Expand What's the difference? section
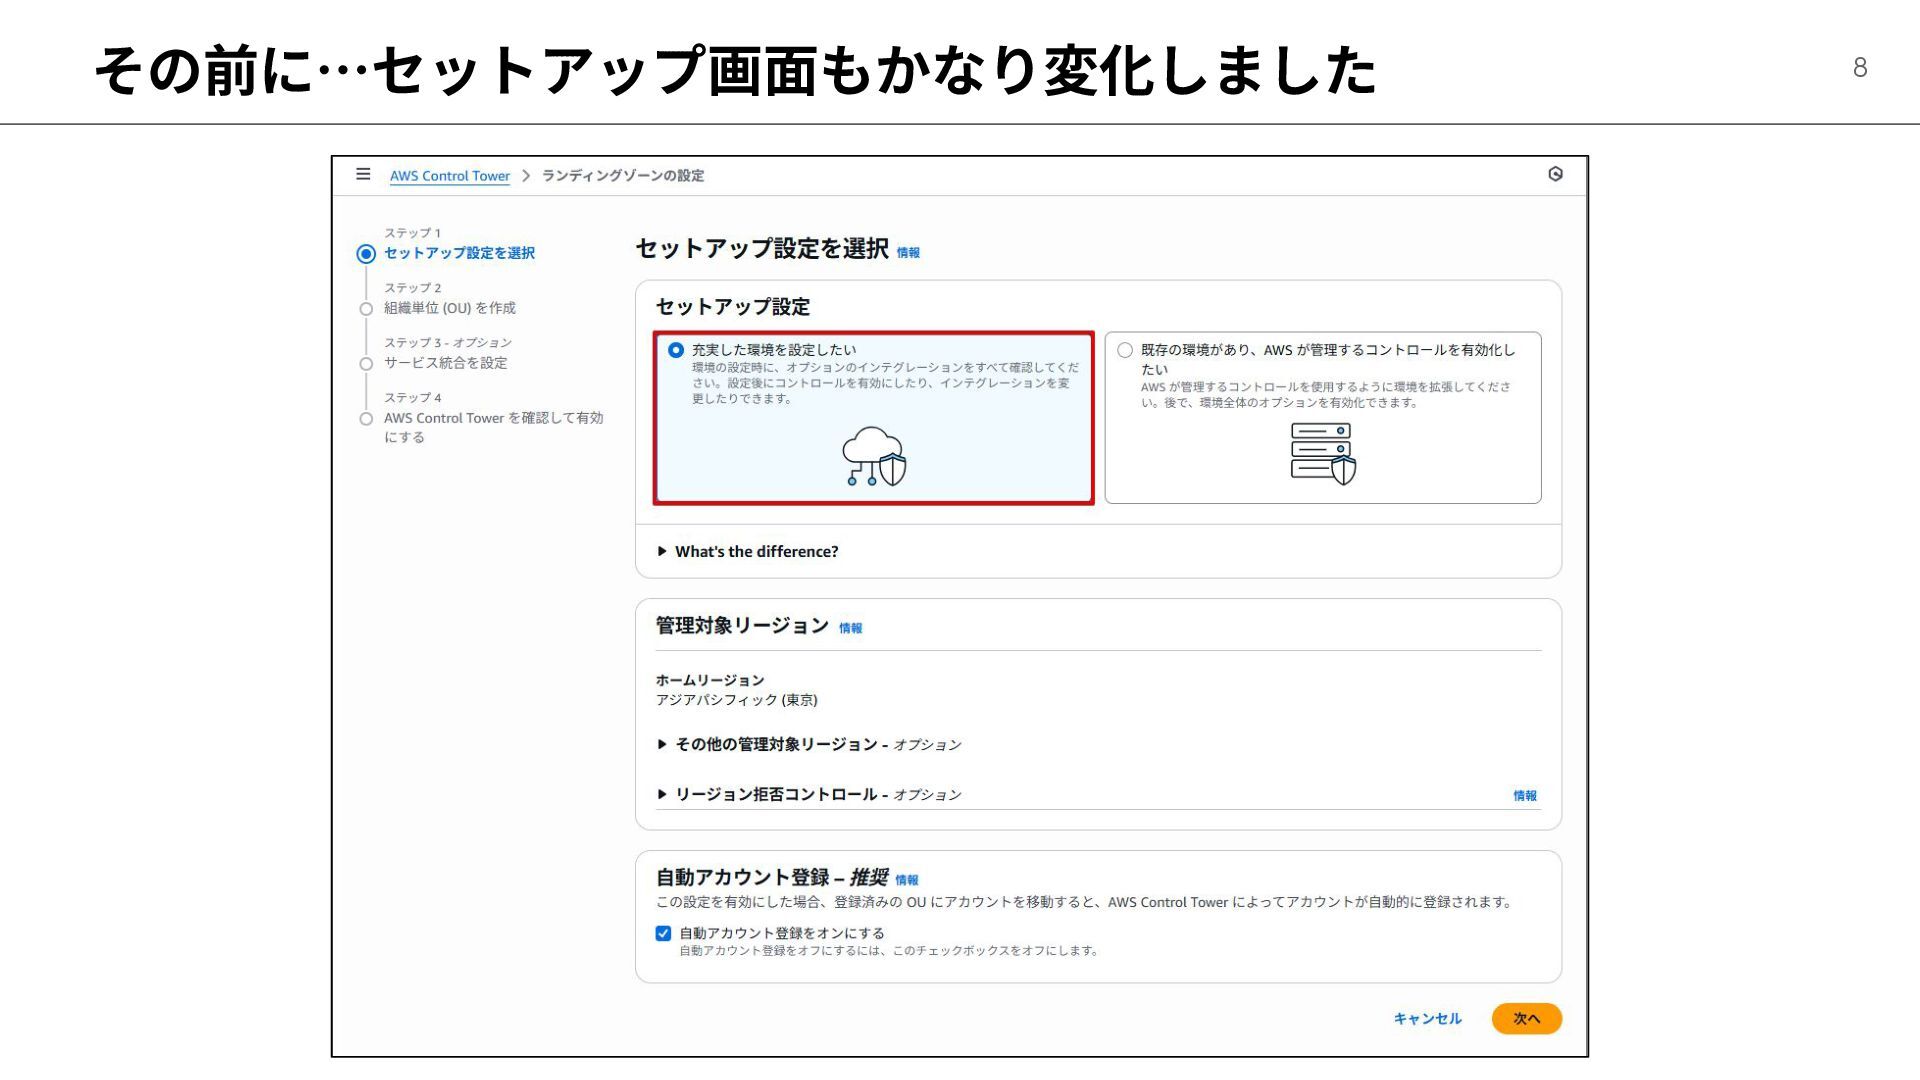 point(755,552)
